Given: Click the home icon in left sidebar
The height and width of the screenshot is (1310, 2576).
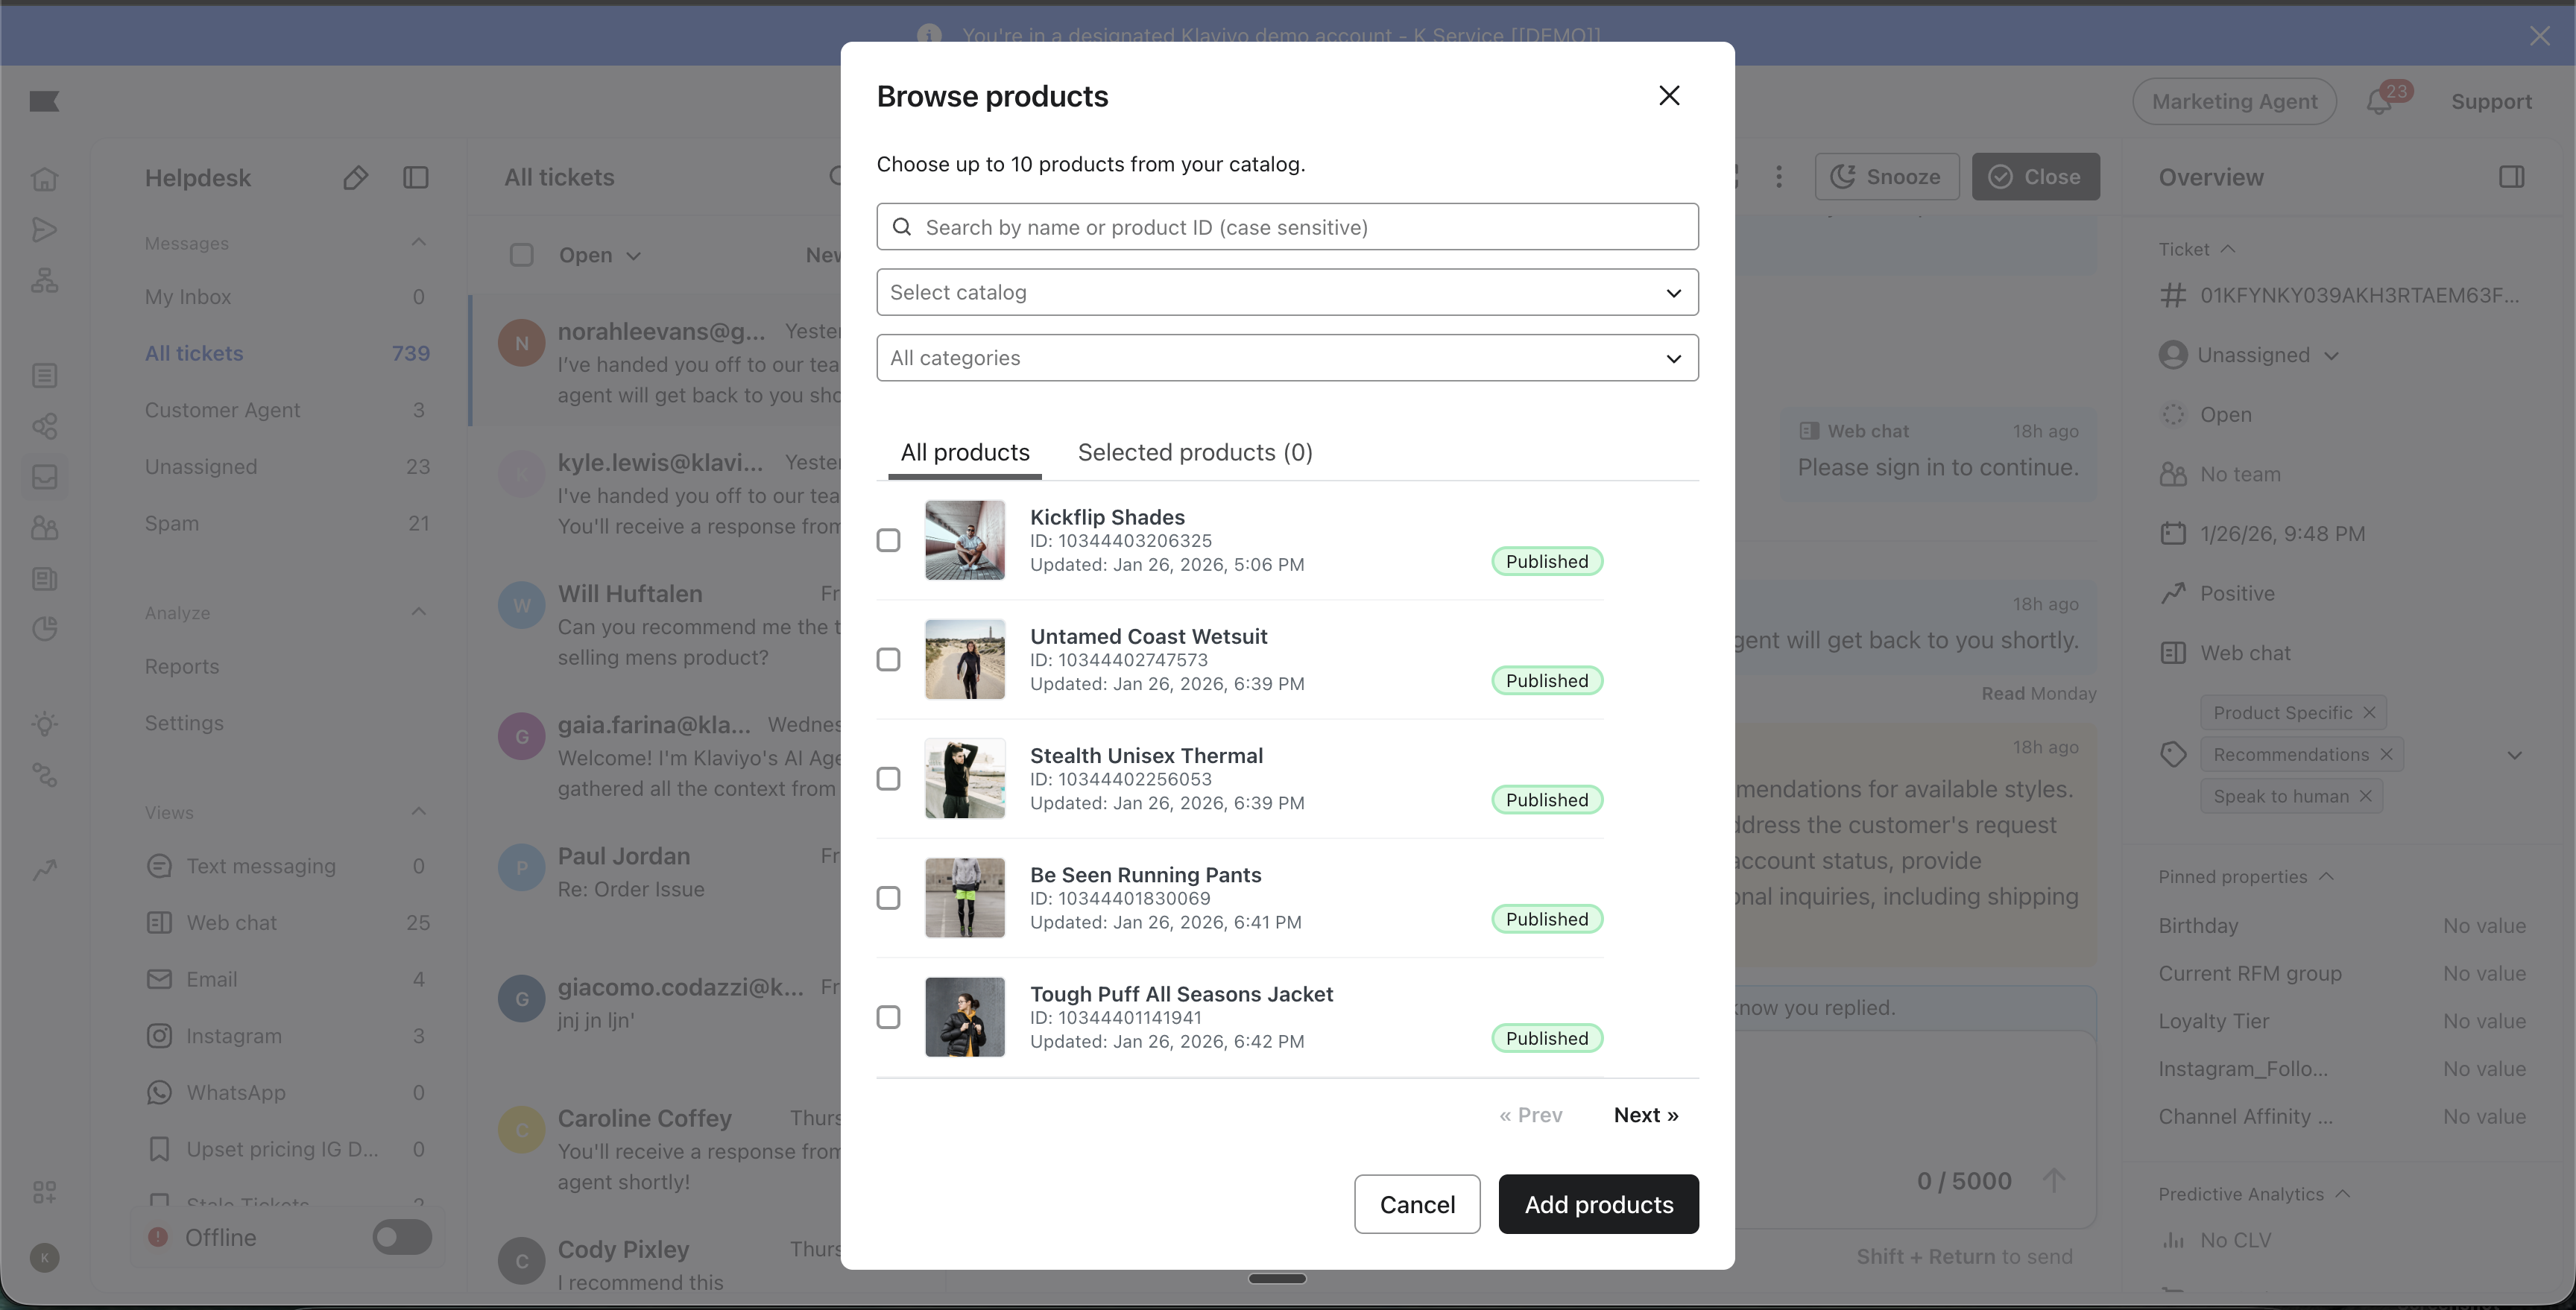Looking at the screenshot, I should (44, 179).
